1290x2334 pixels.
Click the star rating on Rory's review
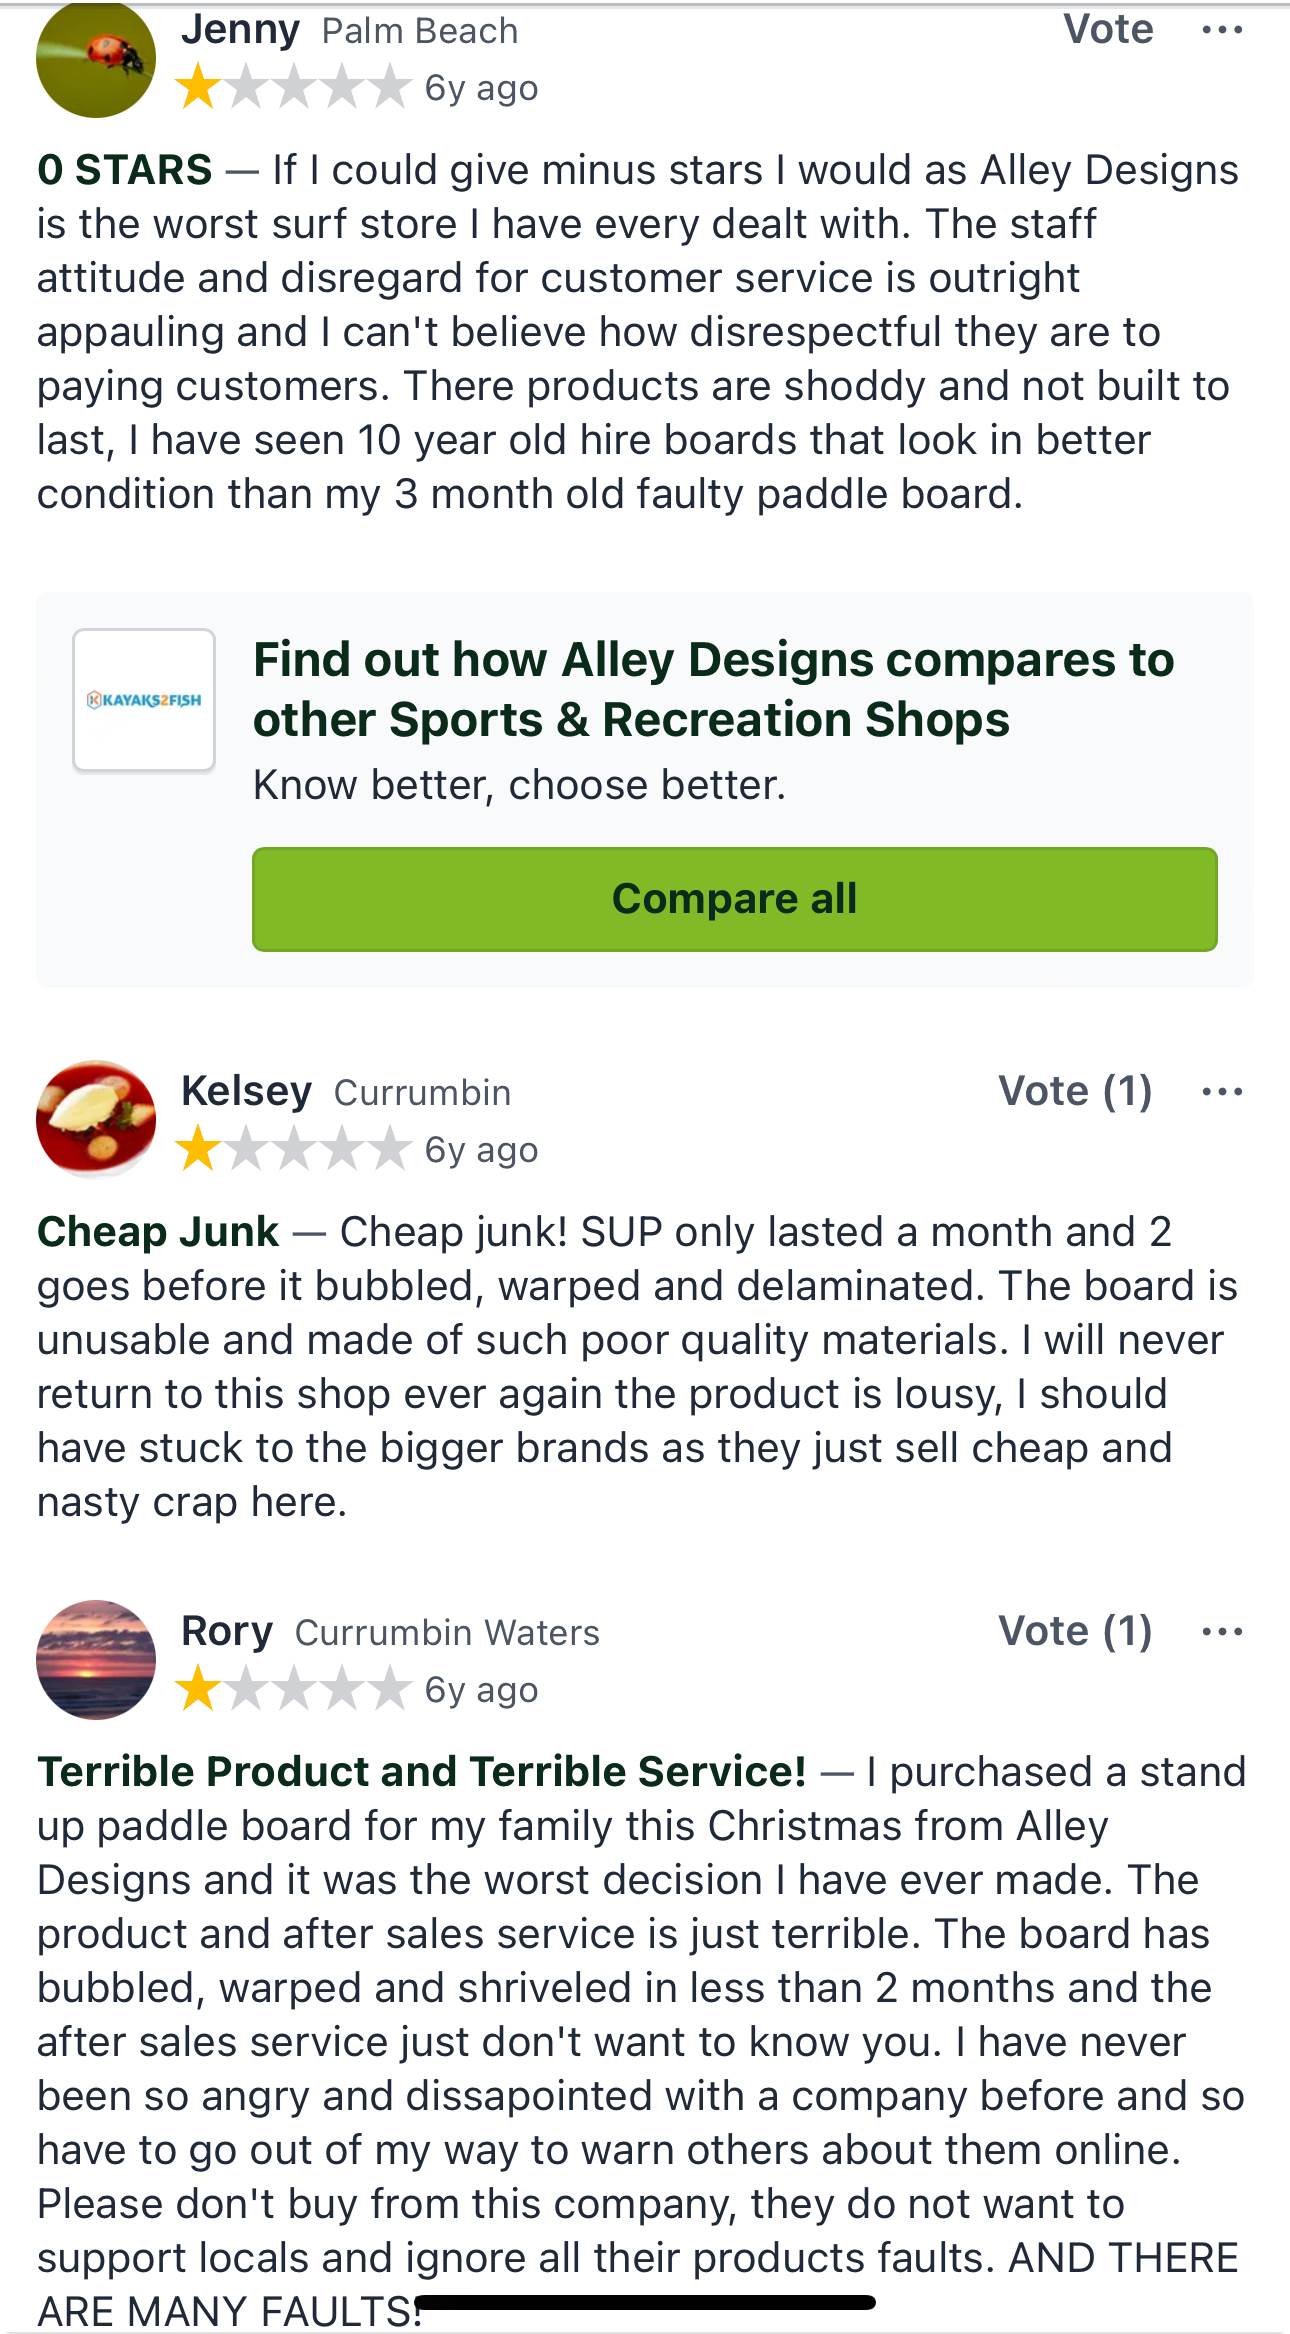click(294, 1690)
